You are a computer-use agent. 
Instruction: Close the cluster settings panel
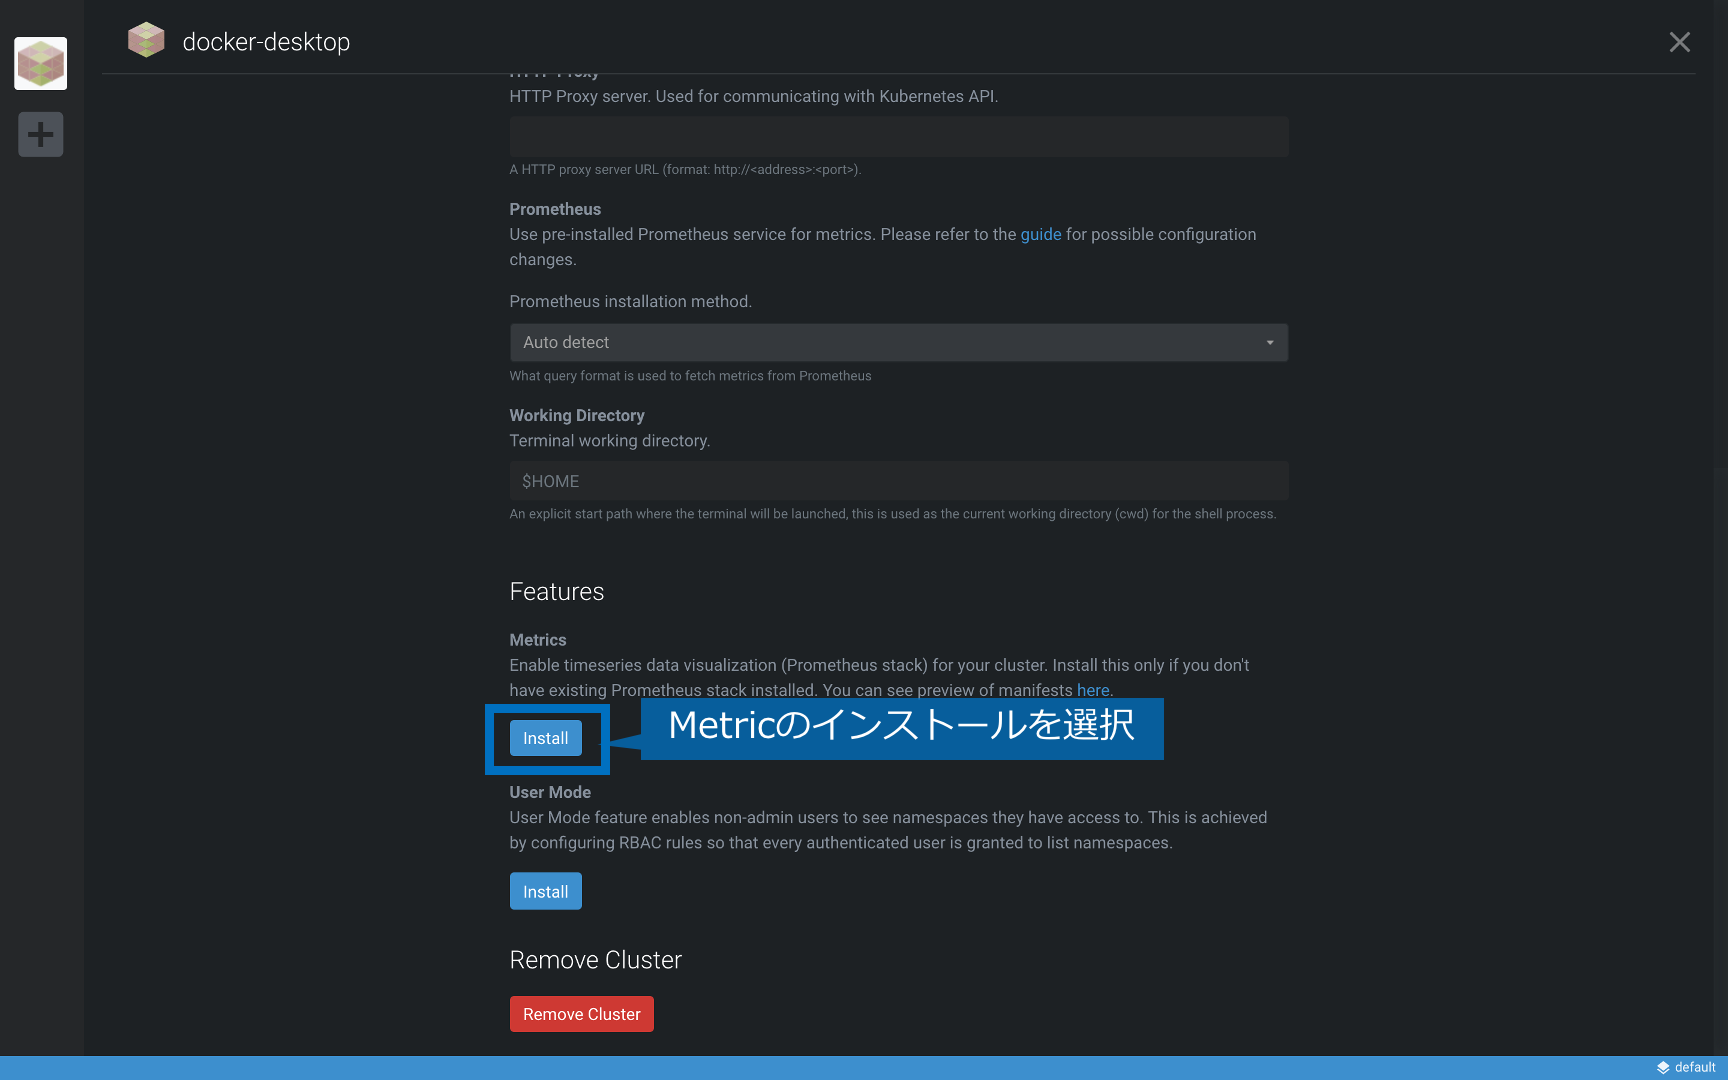tap(1680, 42)
